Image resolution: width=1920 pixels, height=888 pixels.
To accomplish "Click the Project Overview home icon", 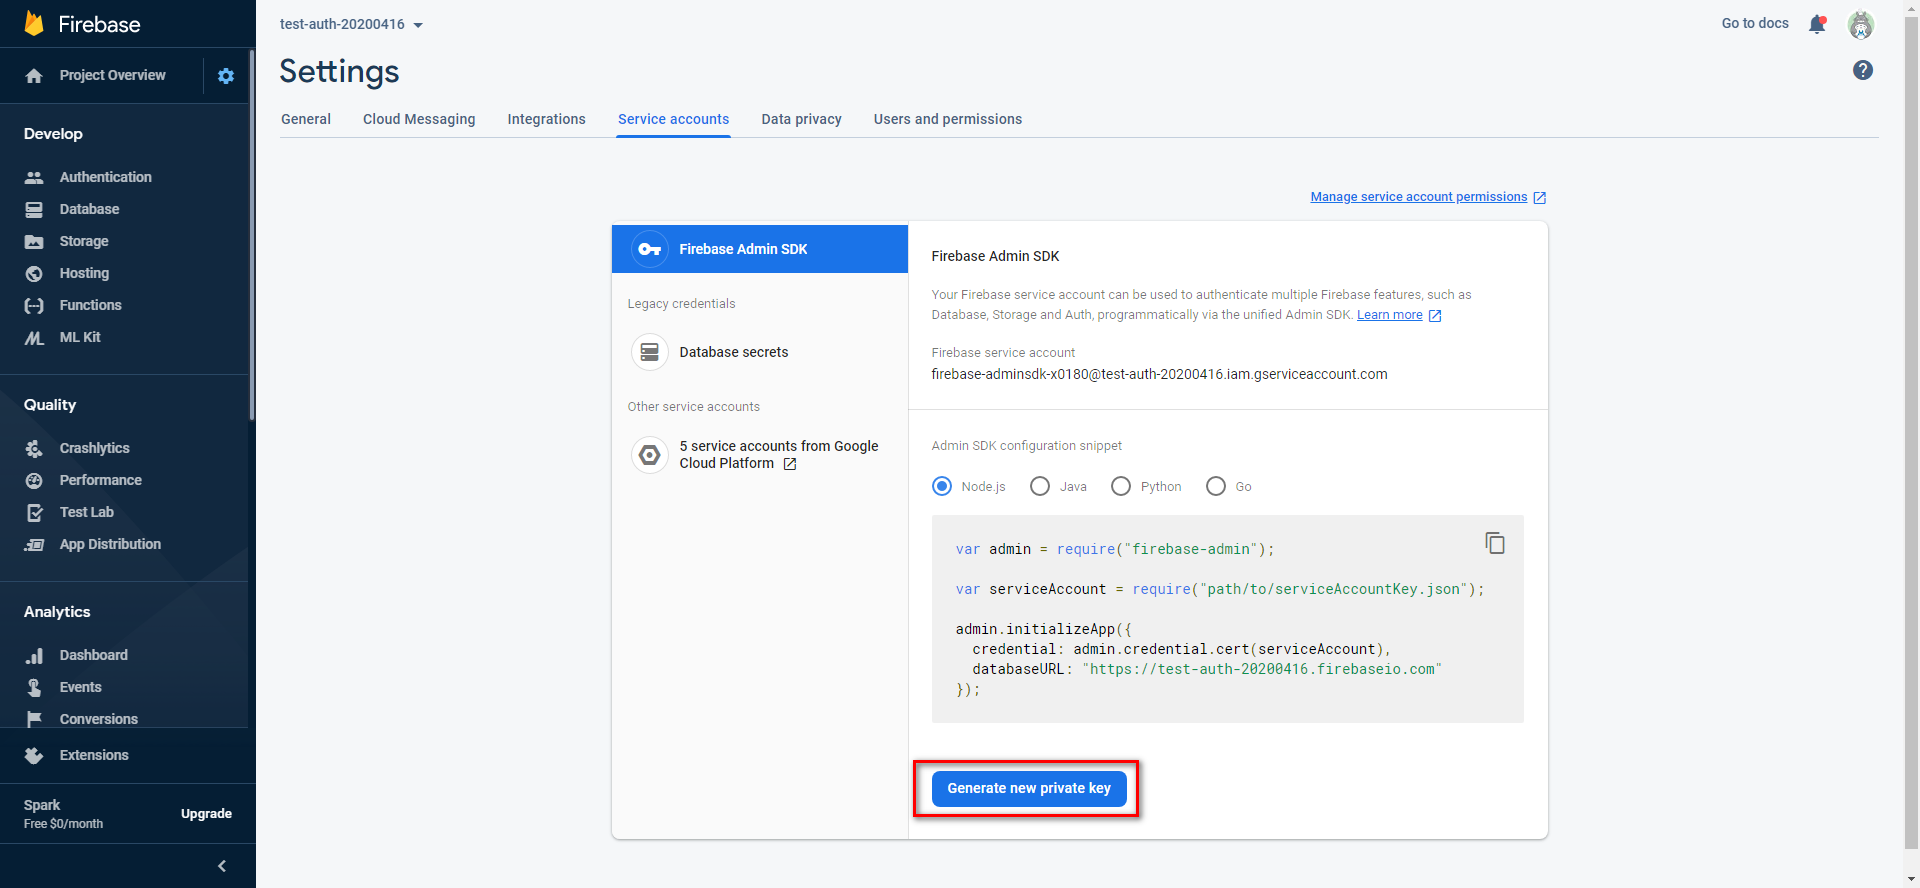I will [x=34, y=76].
